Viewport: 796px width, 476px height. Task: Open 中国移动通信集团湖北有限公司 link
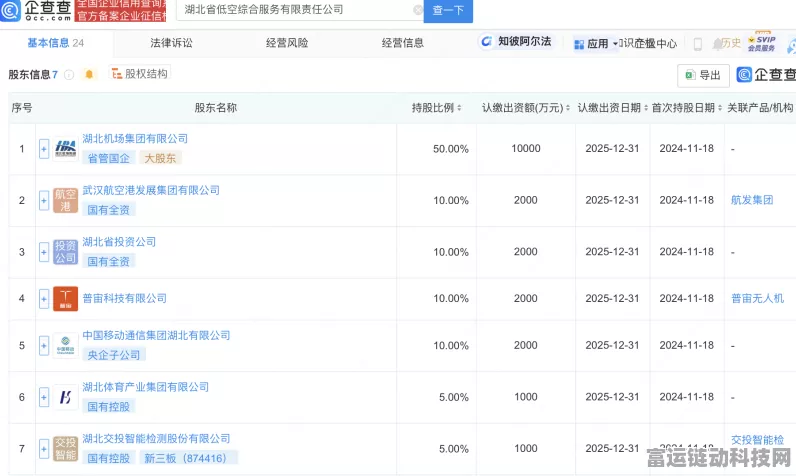(x=156, y=335)
